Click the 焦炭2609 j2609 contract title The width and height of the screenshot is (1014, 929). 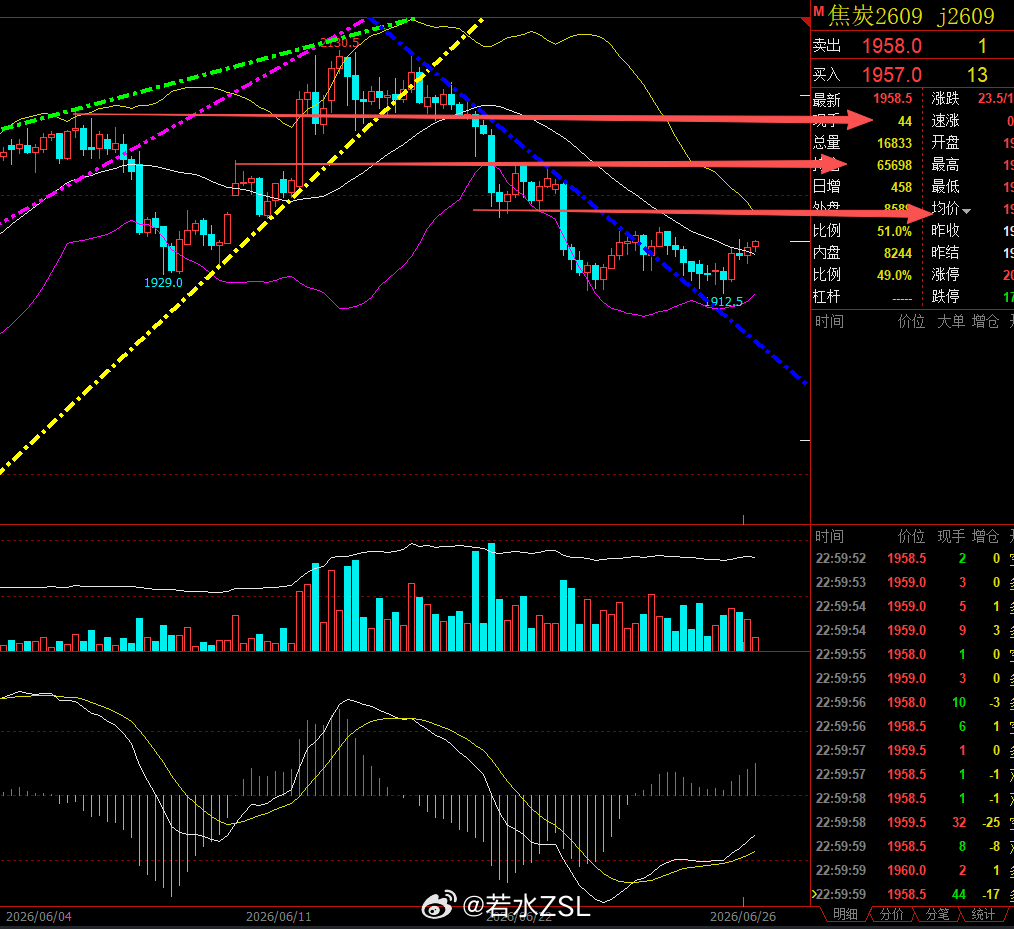tap(911, 16)
